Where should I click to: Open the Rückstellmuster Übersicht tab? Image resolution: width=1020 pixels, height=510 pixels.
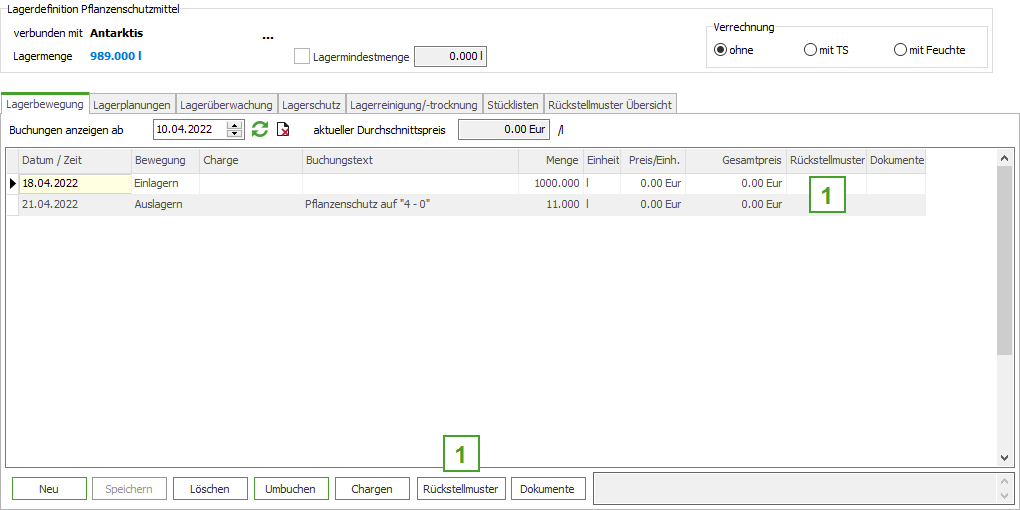pyautogui.click(x=610, y=104)
